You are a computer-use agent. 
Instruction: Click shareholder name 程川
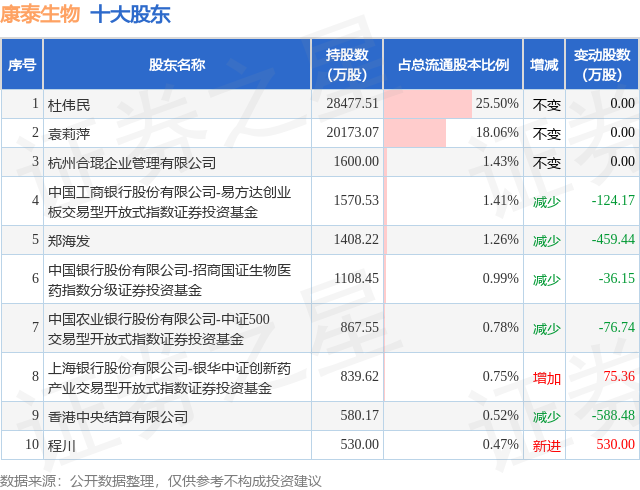pos(62,445)
